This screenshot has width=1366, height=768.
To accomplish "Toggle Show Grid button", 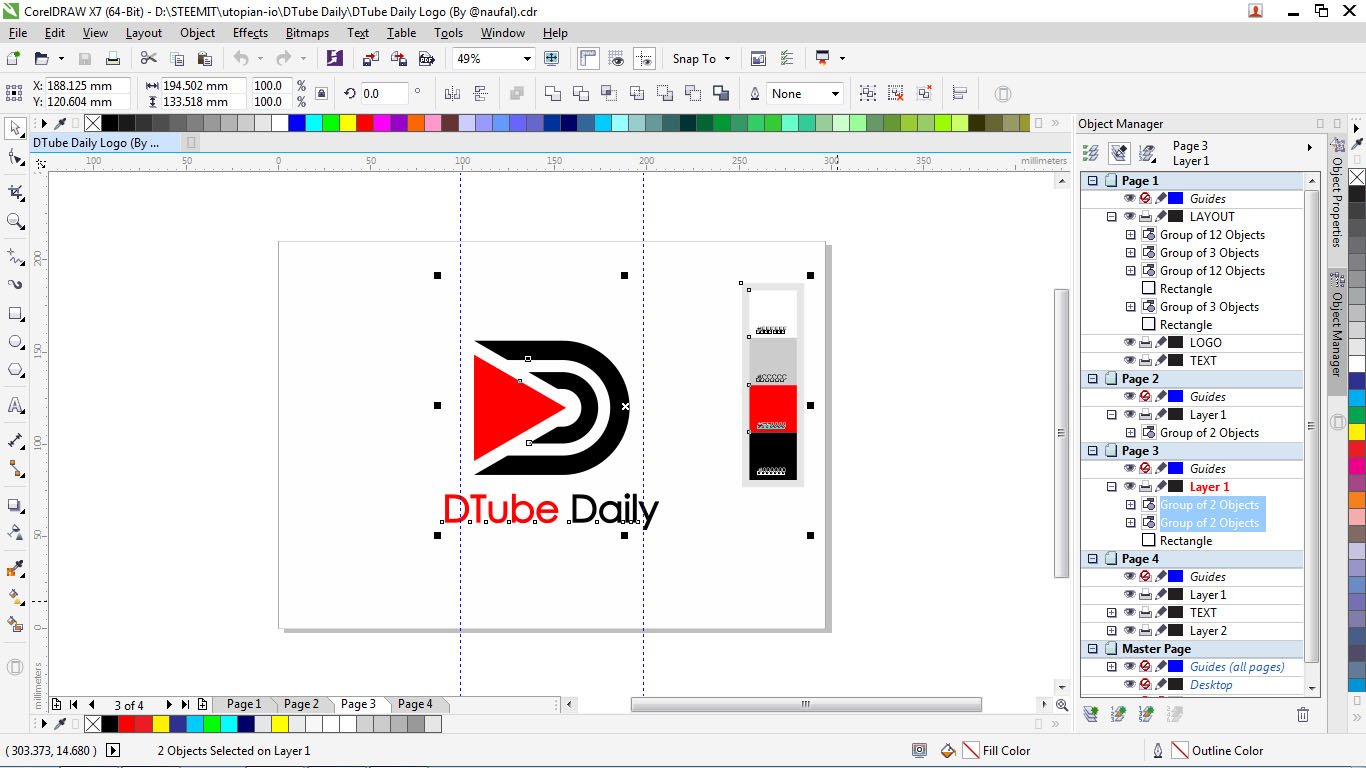I will (617, 59).
